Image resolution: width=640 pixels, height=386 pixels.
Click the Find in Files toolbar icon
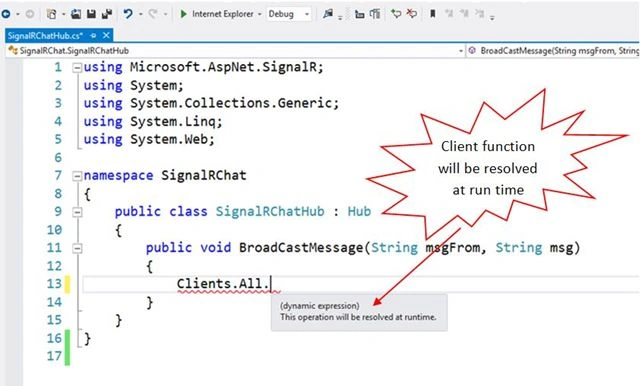click(x=328, y=14)
